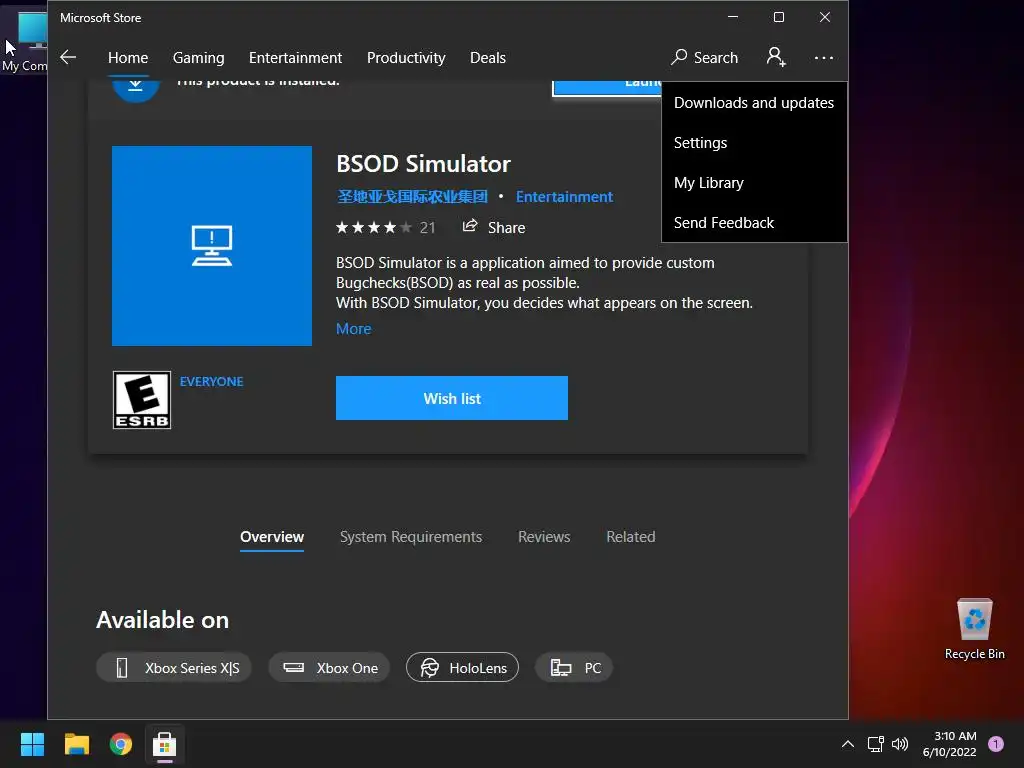Click the Wish list button

[452, 398]
